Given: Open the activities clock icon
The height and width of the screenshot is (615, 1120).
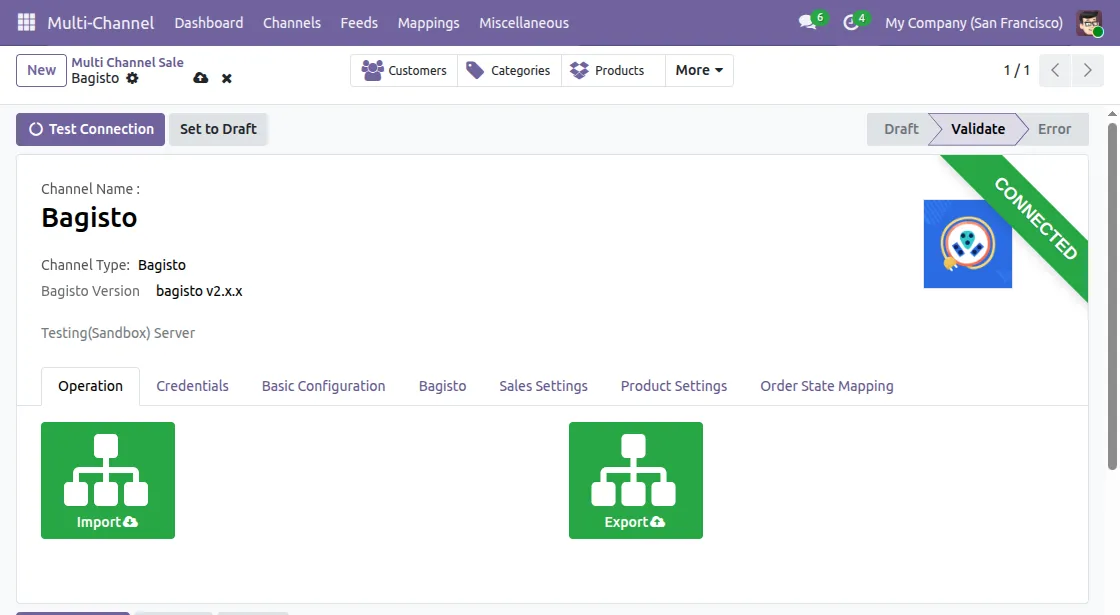Looking at the screenshot, I should (850, 23).
